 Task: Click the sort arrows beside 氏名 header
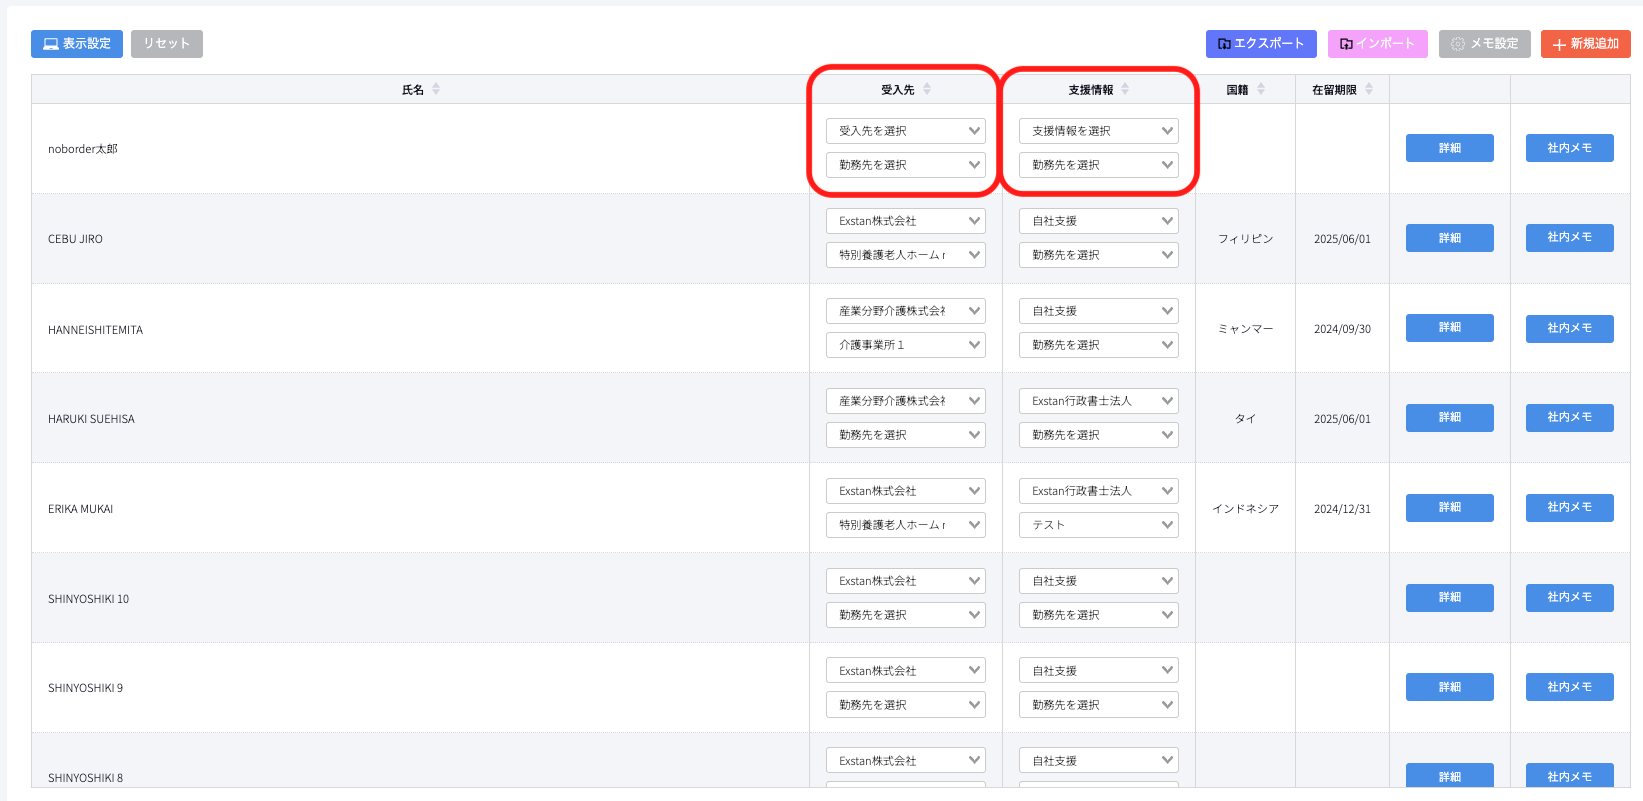436,89
